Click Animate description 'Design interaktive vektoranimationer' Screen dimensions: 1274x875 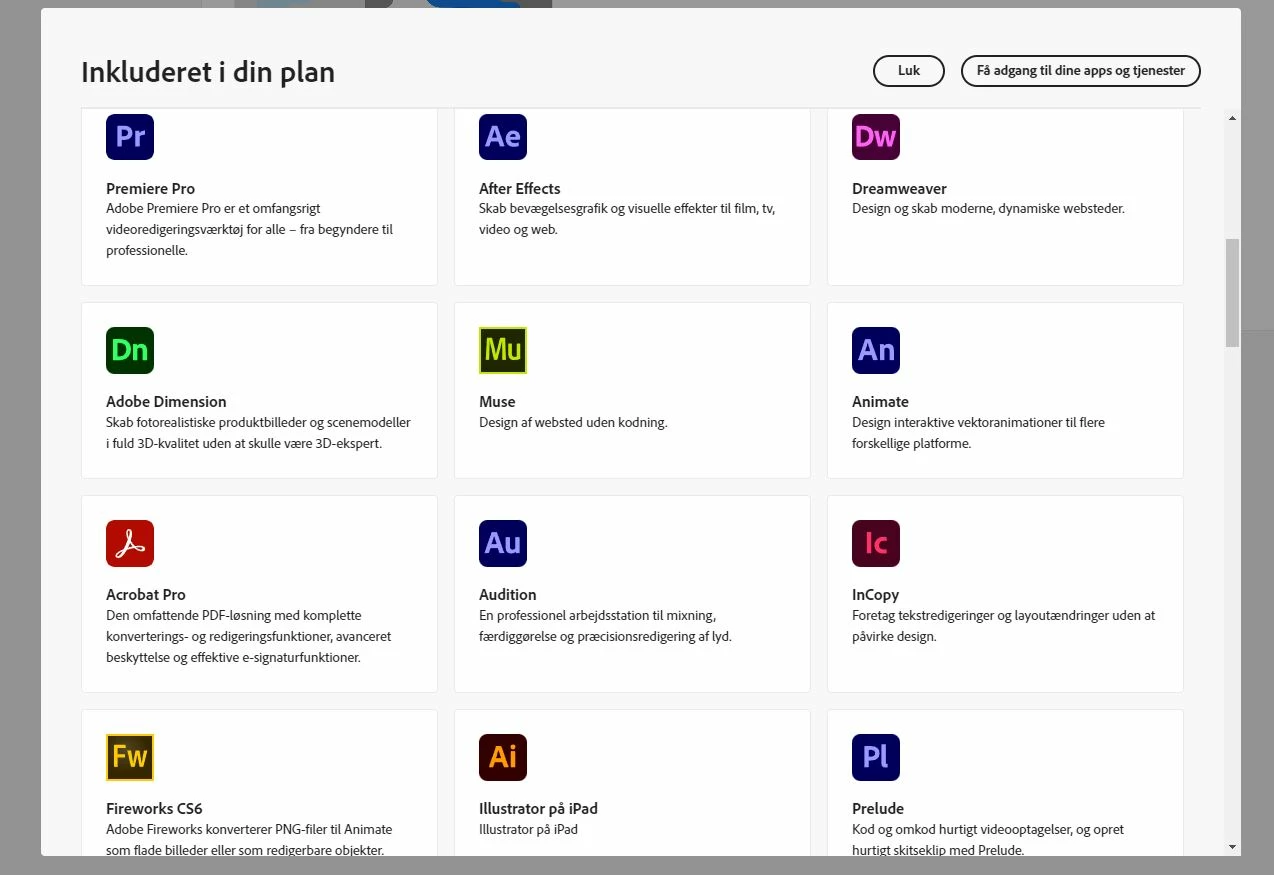tap(978, 432)
